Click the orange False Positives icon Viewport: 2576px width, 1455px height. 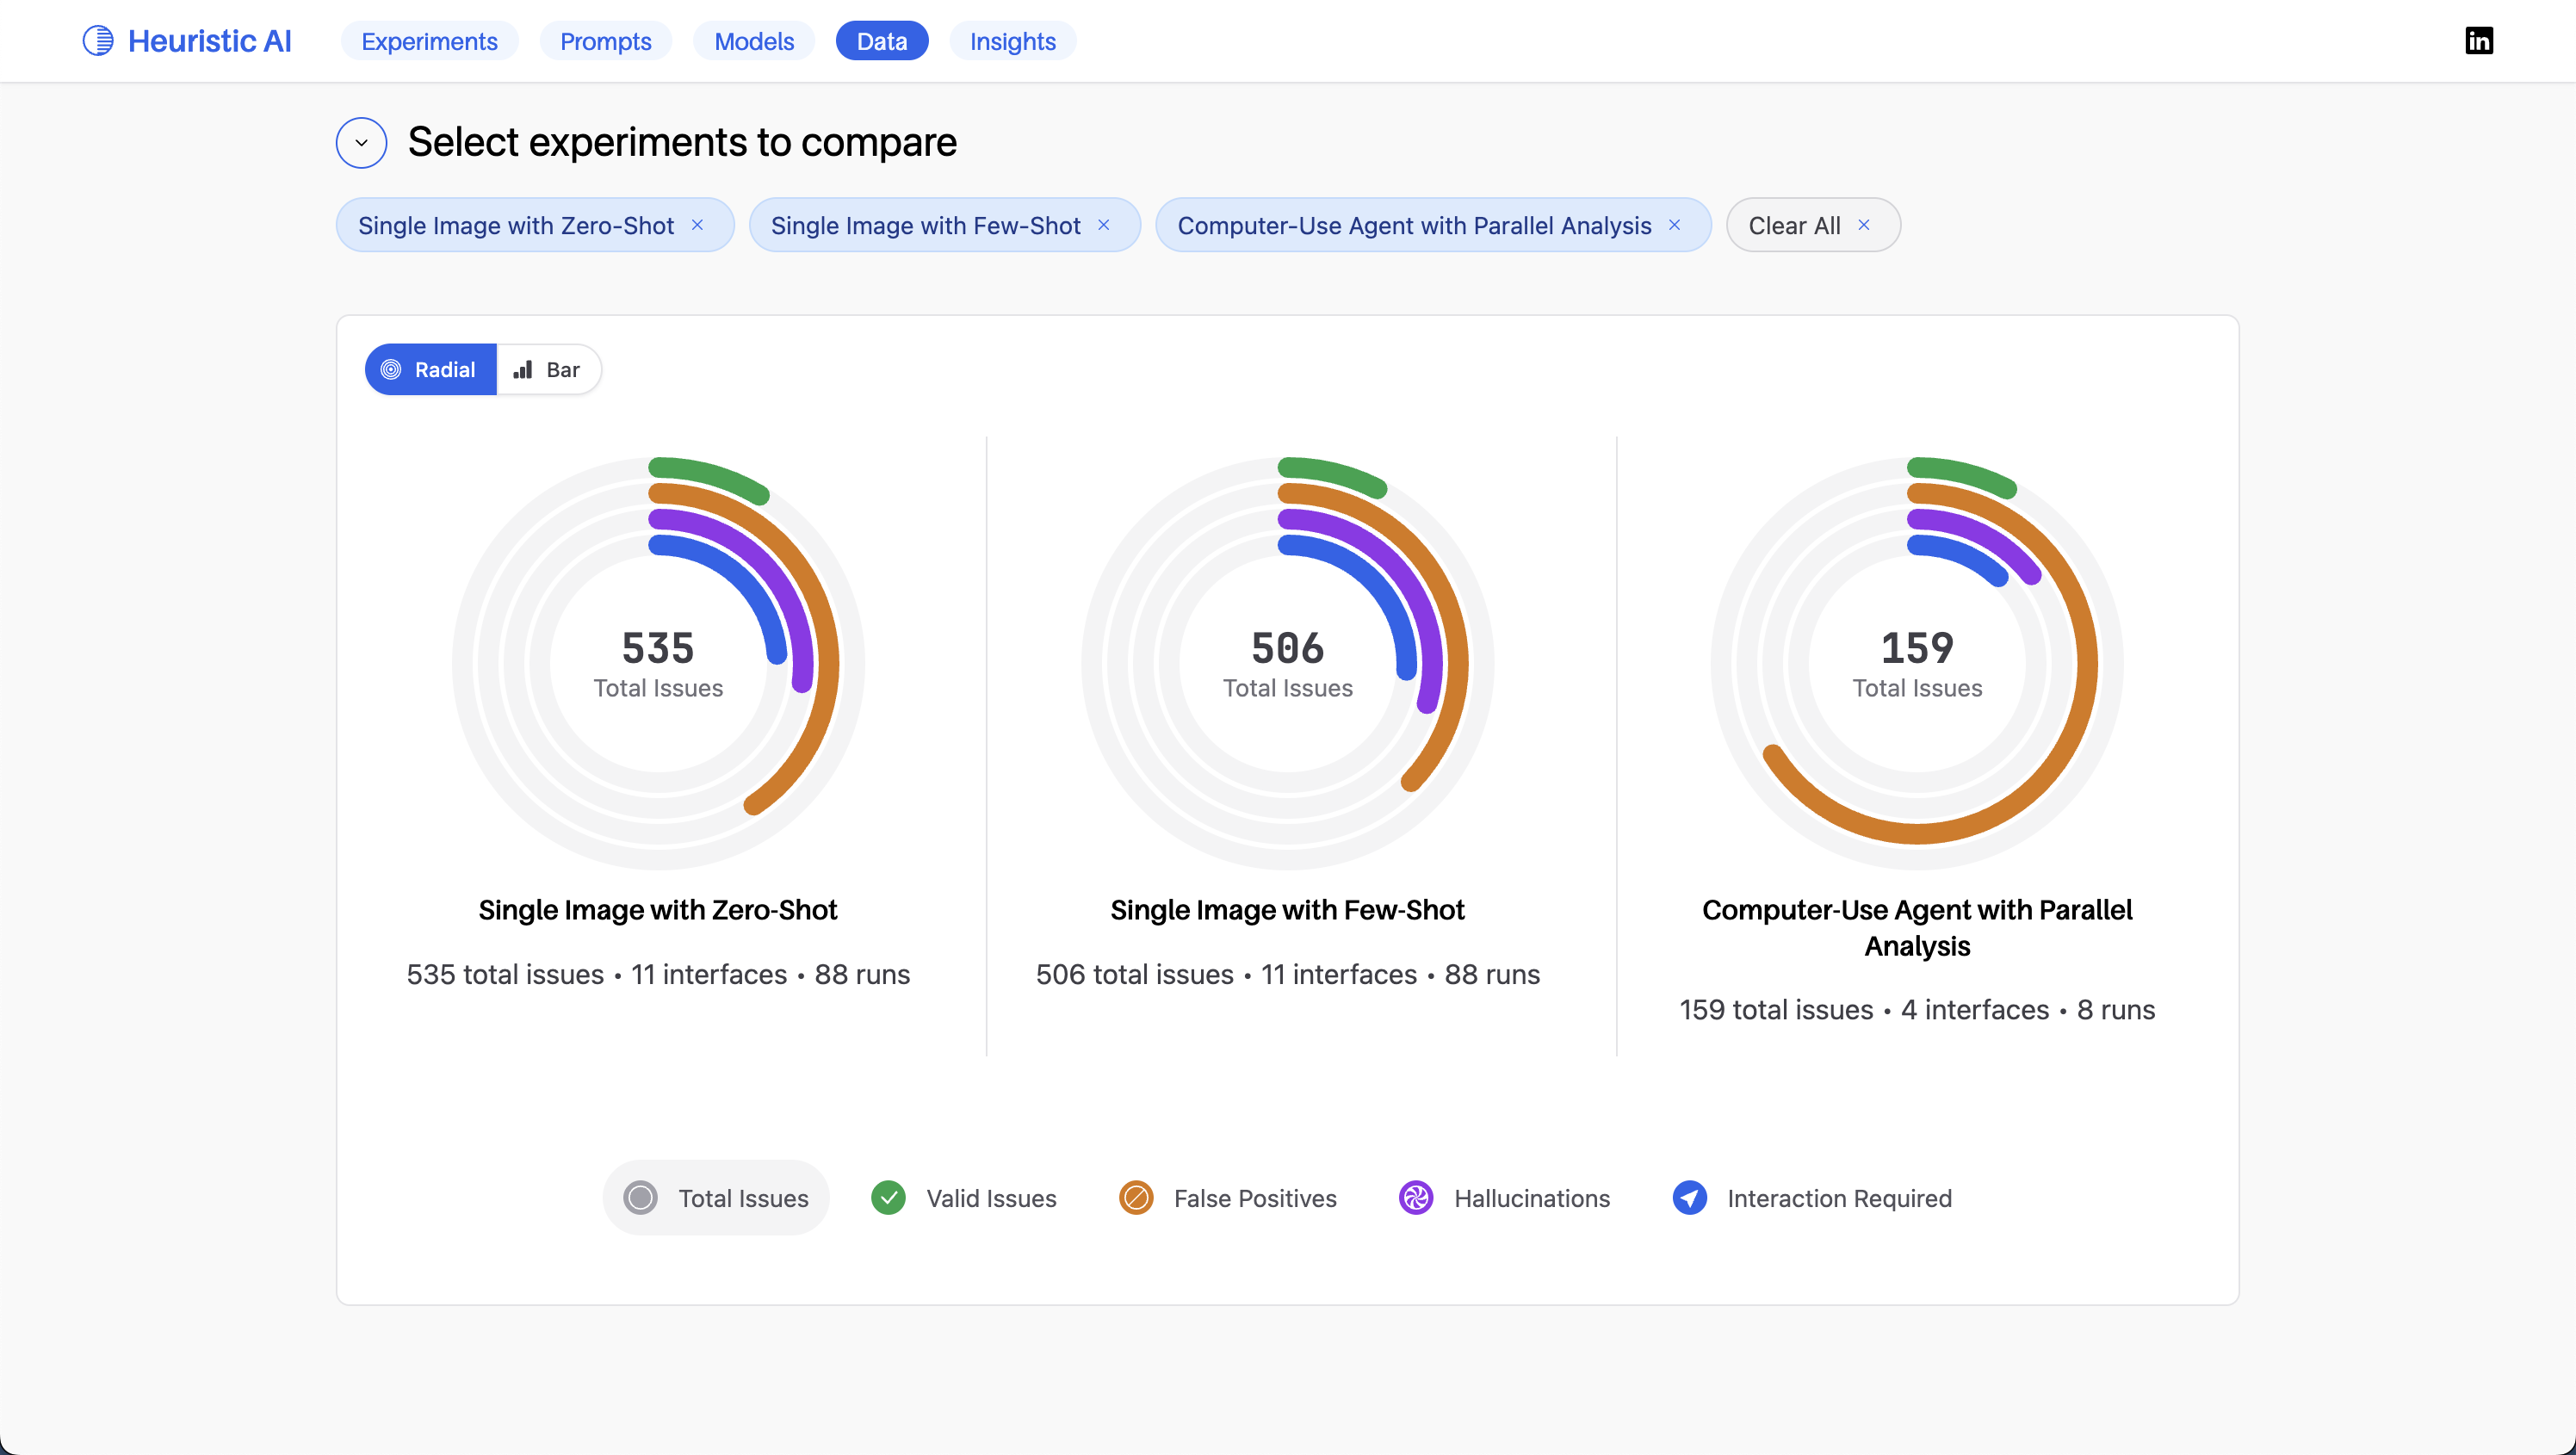[1136, 1198]
